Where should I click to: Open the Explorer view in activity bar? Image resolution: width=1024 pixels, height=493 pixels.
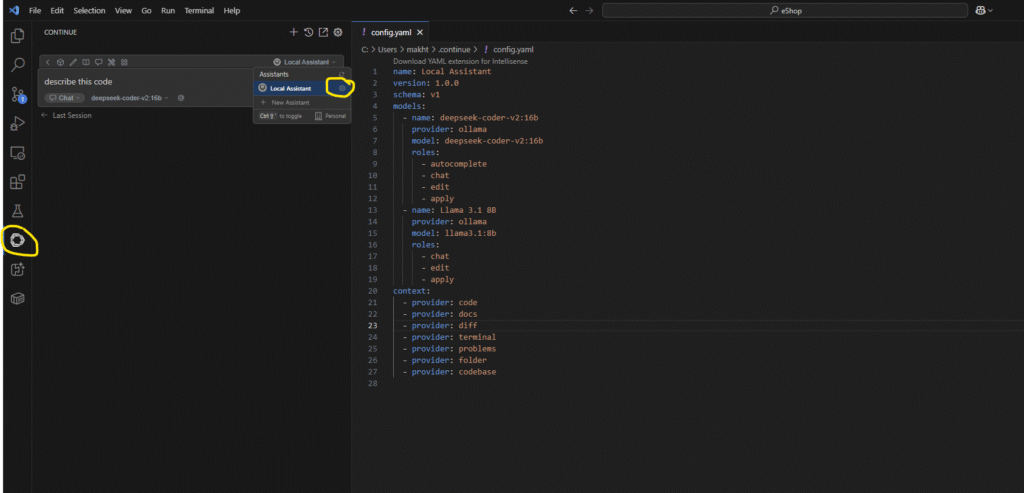coord(18,36)
